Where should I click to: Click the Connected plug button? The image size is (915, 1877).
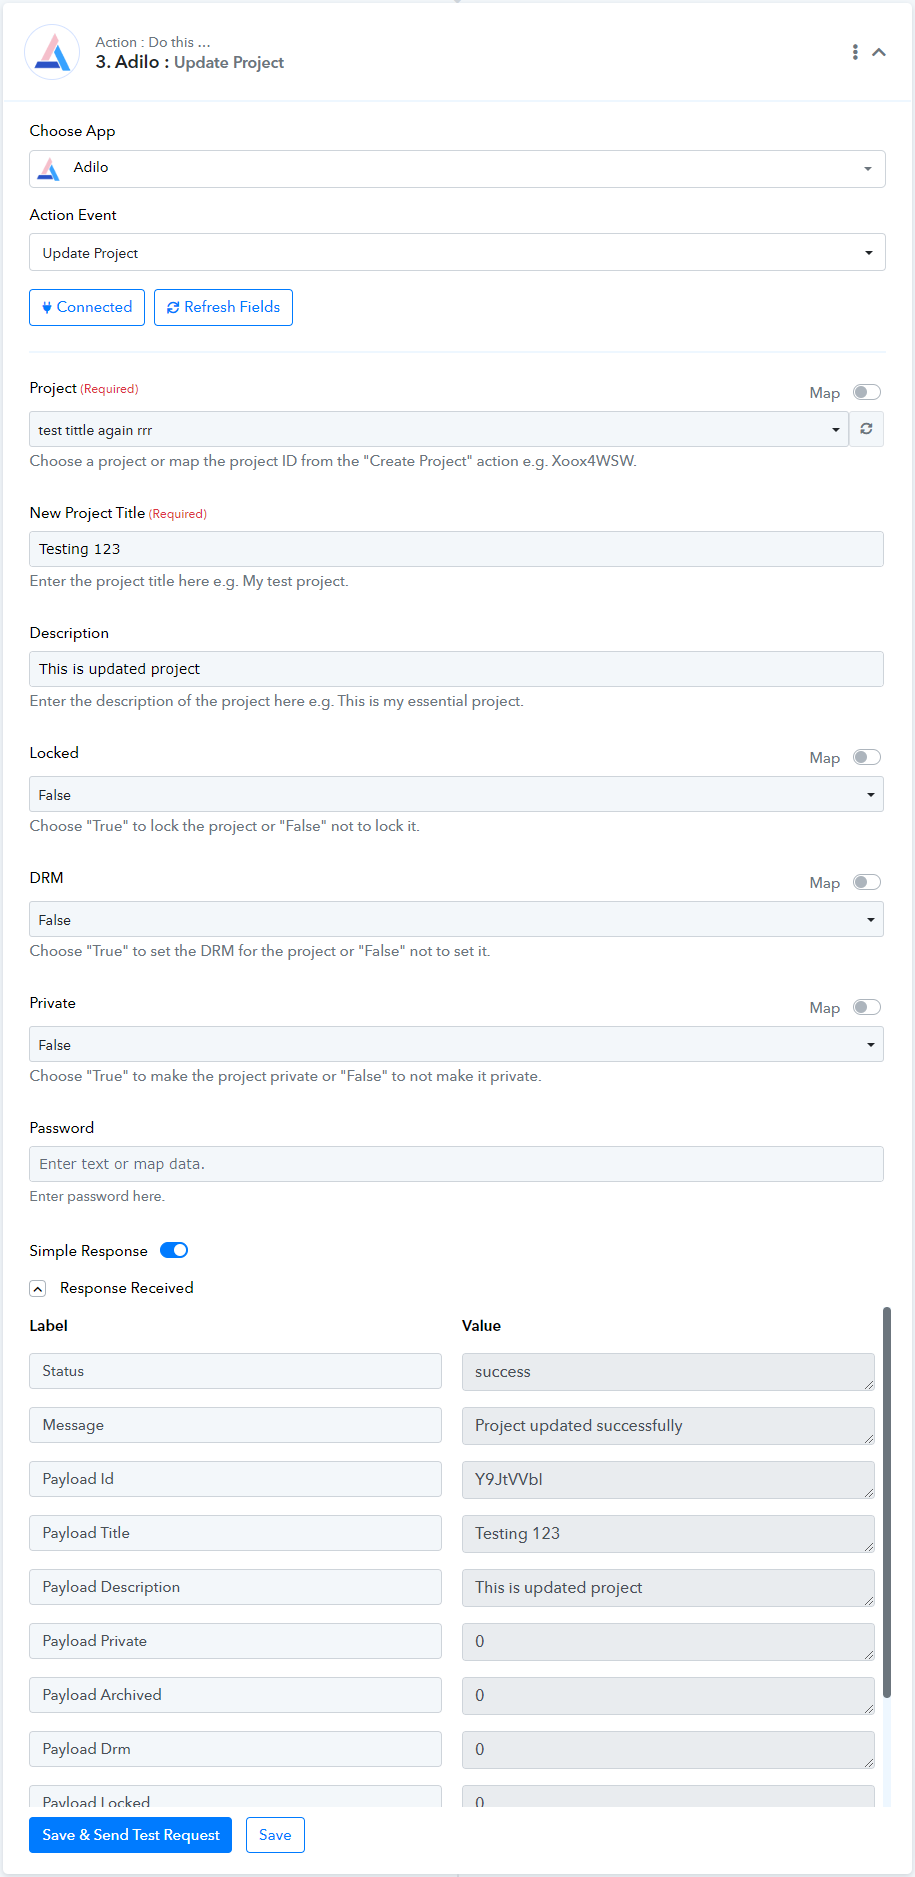87,307
